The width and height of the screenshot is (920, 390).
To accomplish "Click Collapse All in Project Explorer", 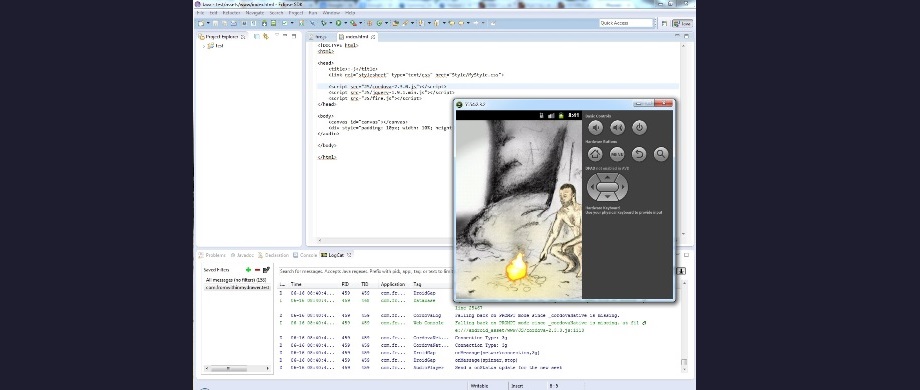I will [257, 36].
